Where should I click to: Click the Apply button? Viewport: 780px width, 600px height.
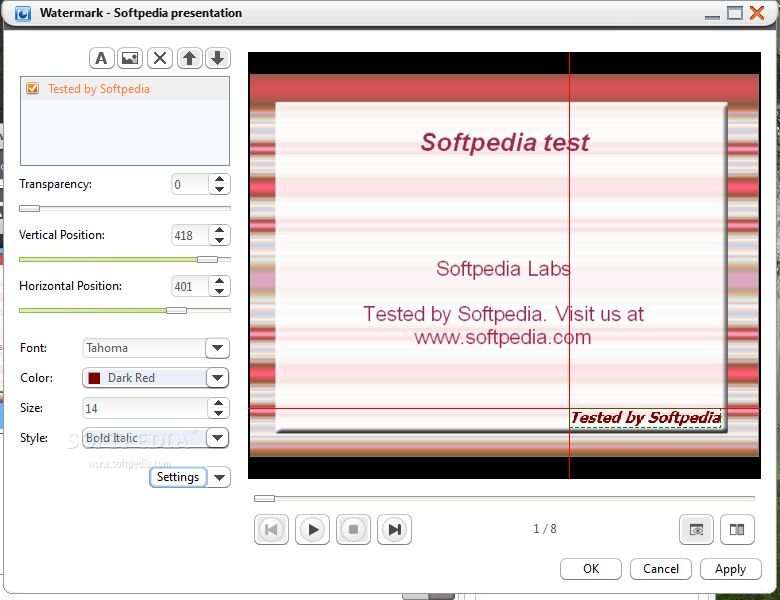pos(731,569)
